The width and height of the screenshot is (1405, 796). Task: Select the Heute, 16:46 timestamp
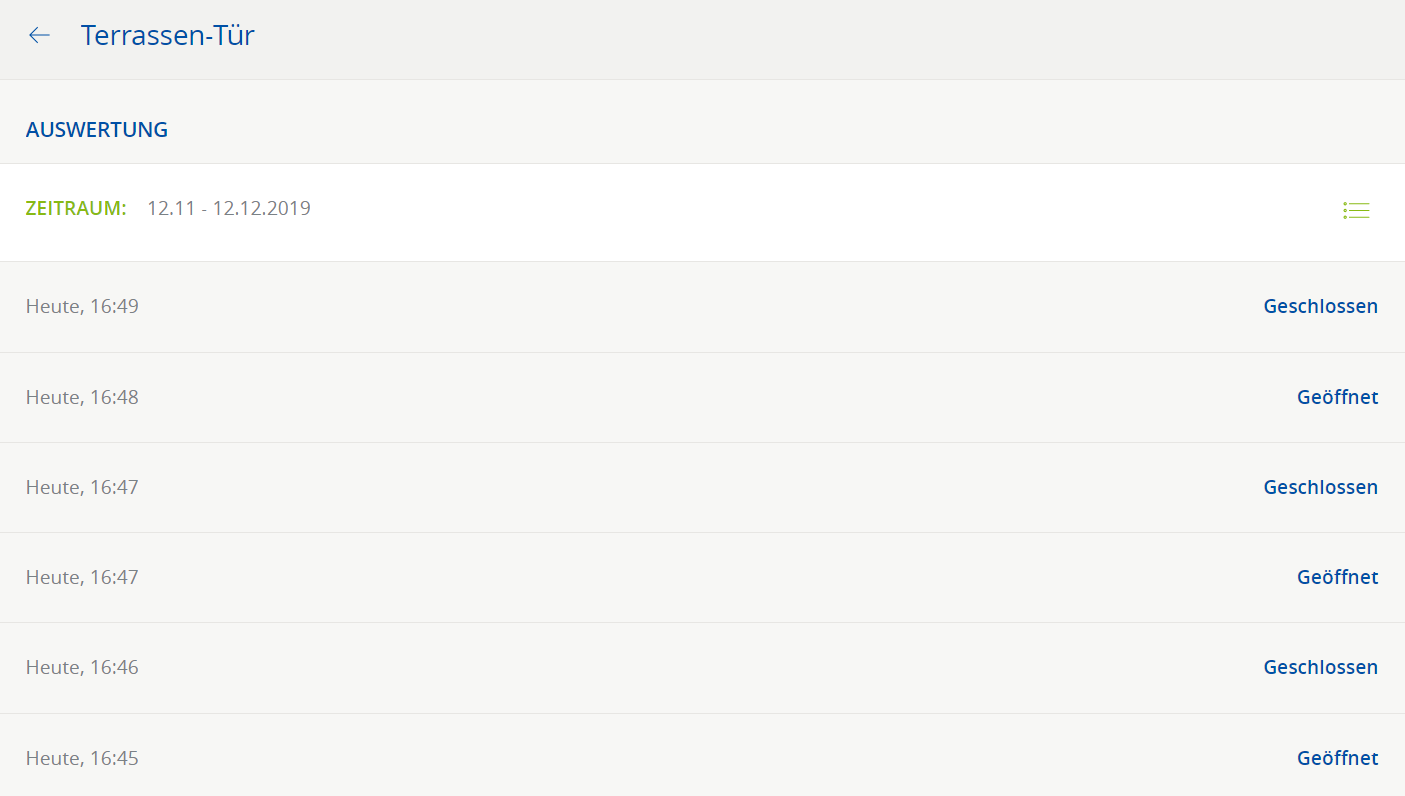coord(82,668)
